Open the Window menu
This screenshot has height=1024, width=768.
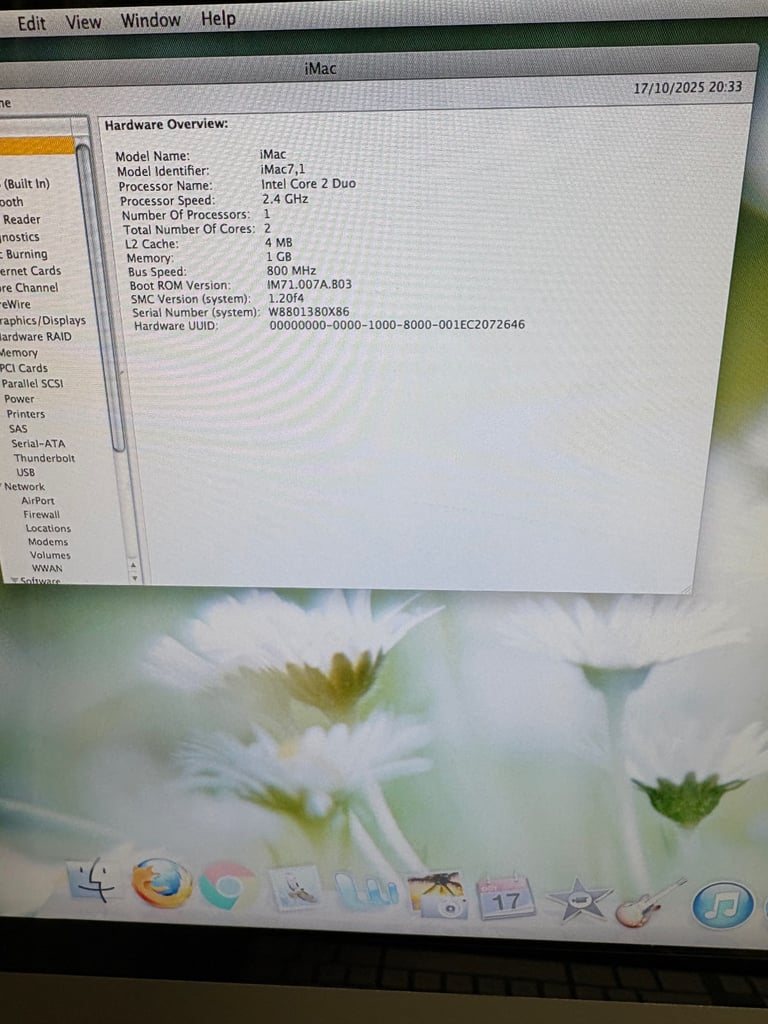150,20
